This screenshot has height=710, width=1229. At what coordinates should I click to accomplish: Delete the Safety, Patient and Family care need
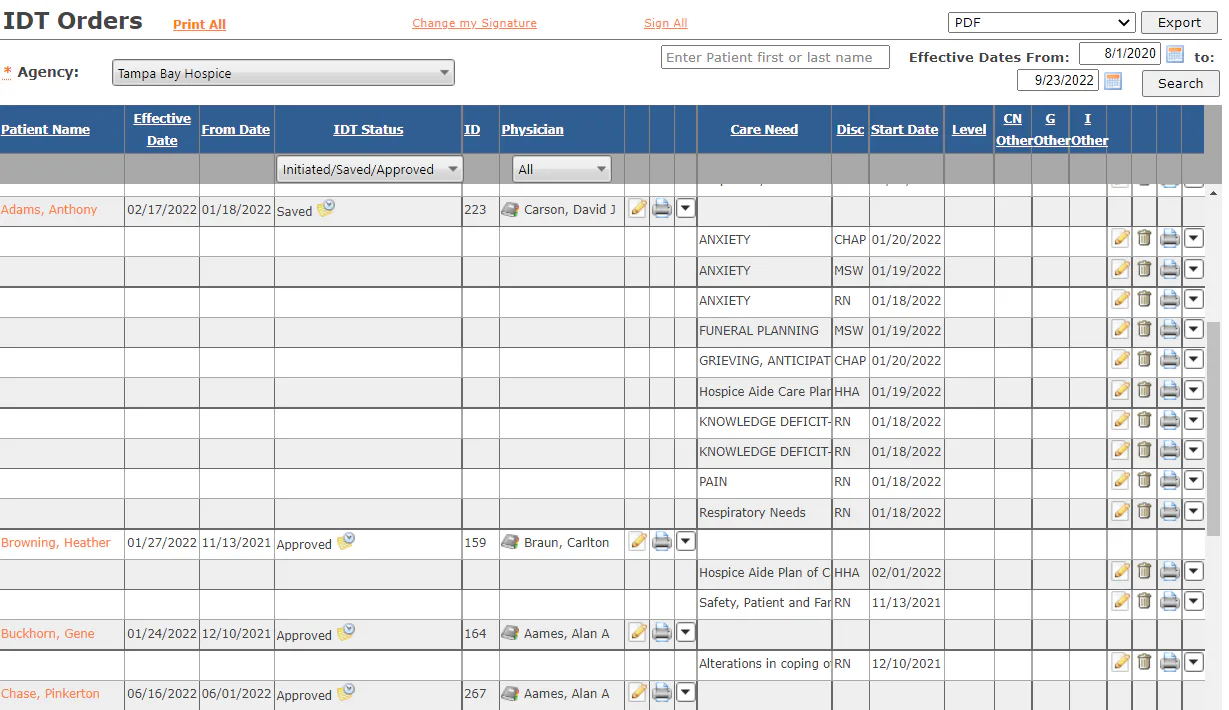coord(1144,601)
